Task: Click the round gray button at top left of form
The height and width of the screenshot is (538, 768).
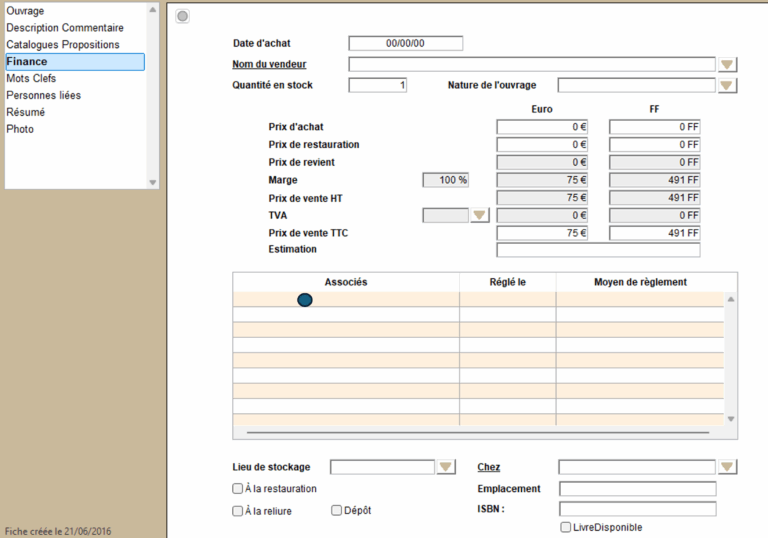Action: [x=182, y=16]
